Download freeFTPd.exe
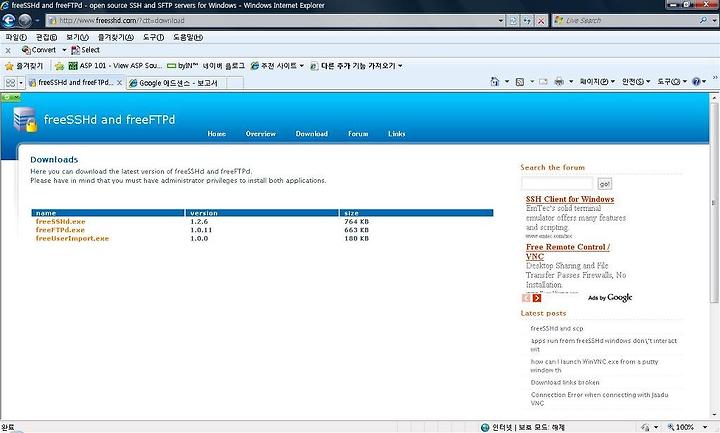The height and width of the screenshot is (433, 720). point(60,230)
